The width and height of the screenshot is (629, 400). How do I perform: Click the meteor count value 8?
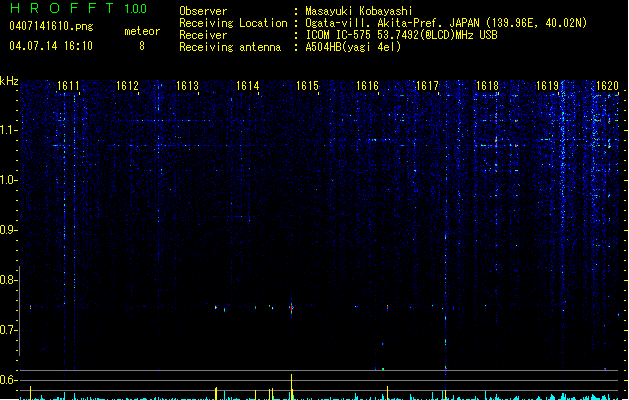pyautogui.click(x=142, y=46)
